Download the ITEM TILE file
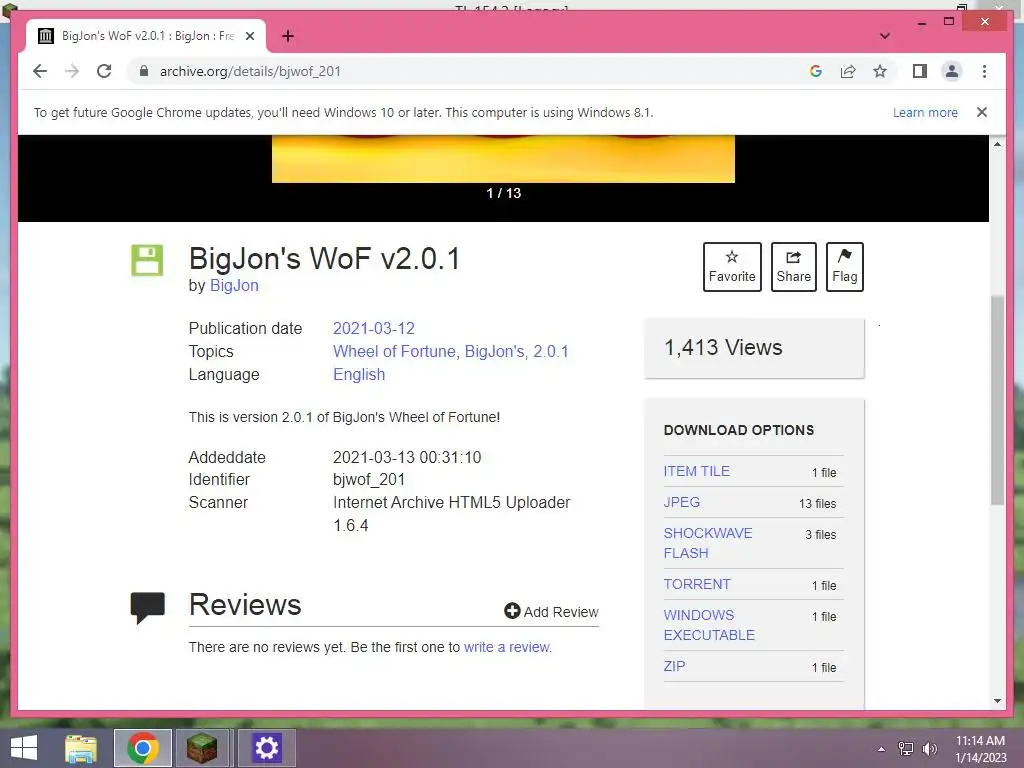 pos(696,471)
